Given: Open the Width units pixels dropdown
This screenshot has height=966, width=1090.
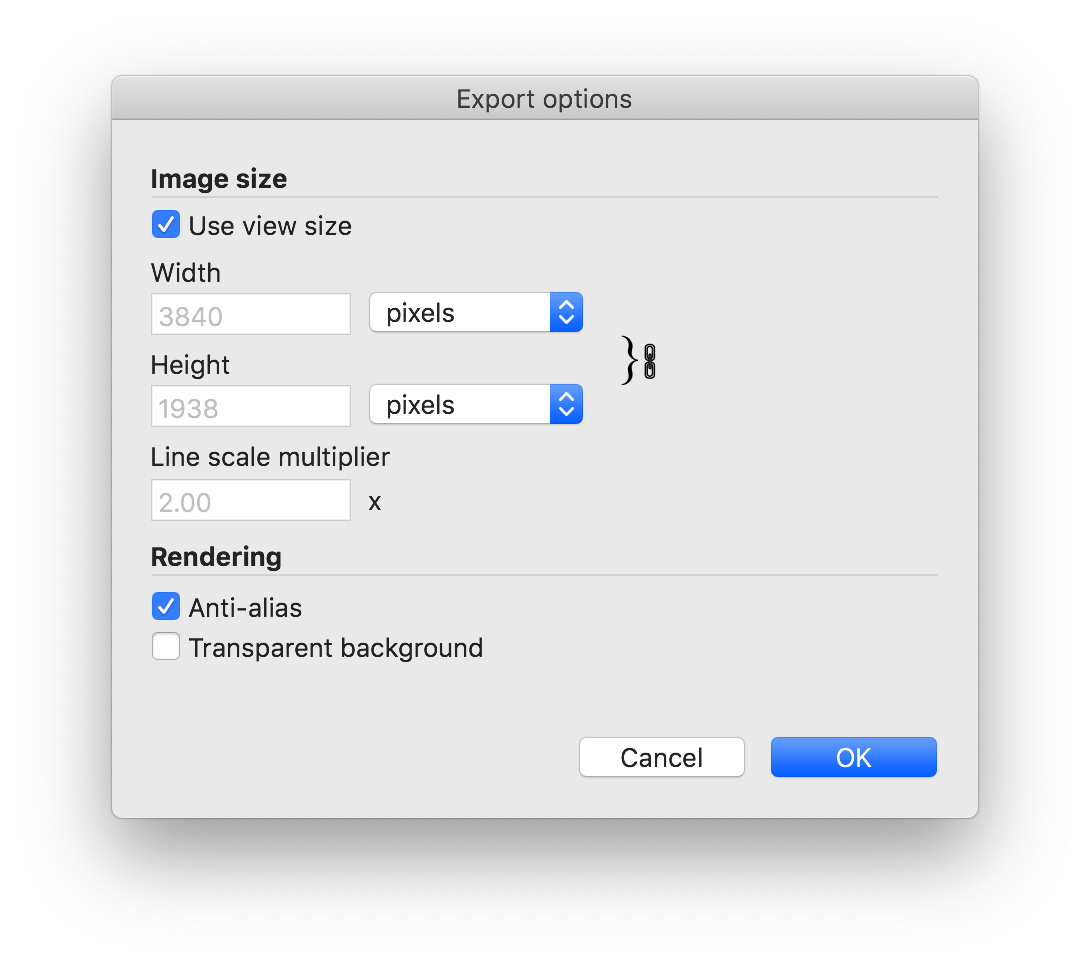Looking at the screenshot, I should pyautogui.click(x=476, y=313).
